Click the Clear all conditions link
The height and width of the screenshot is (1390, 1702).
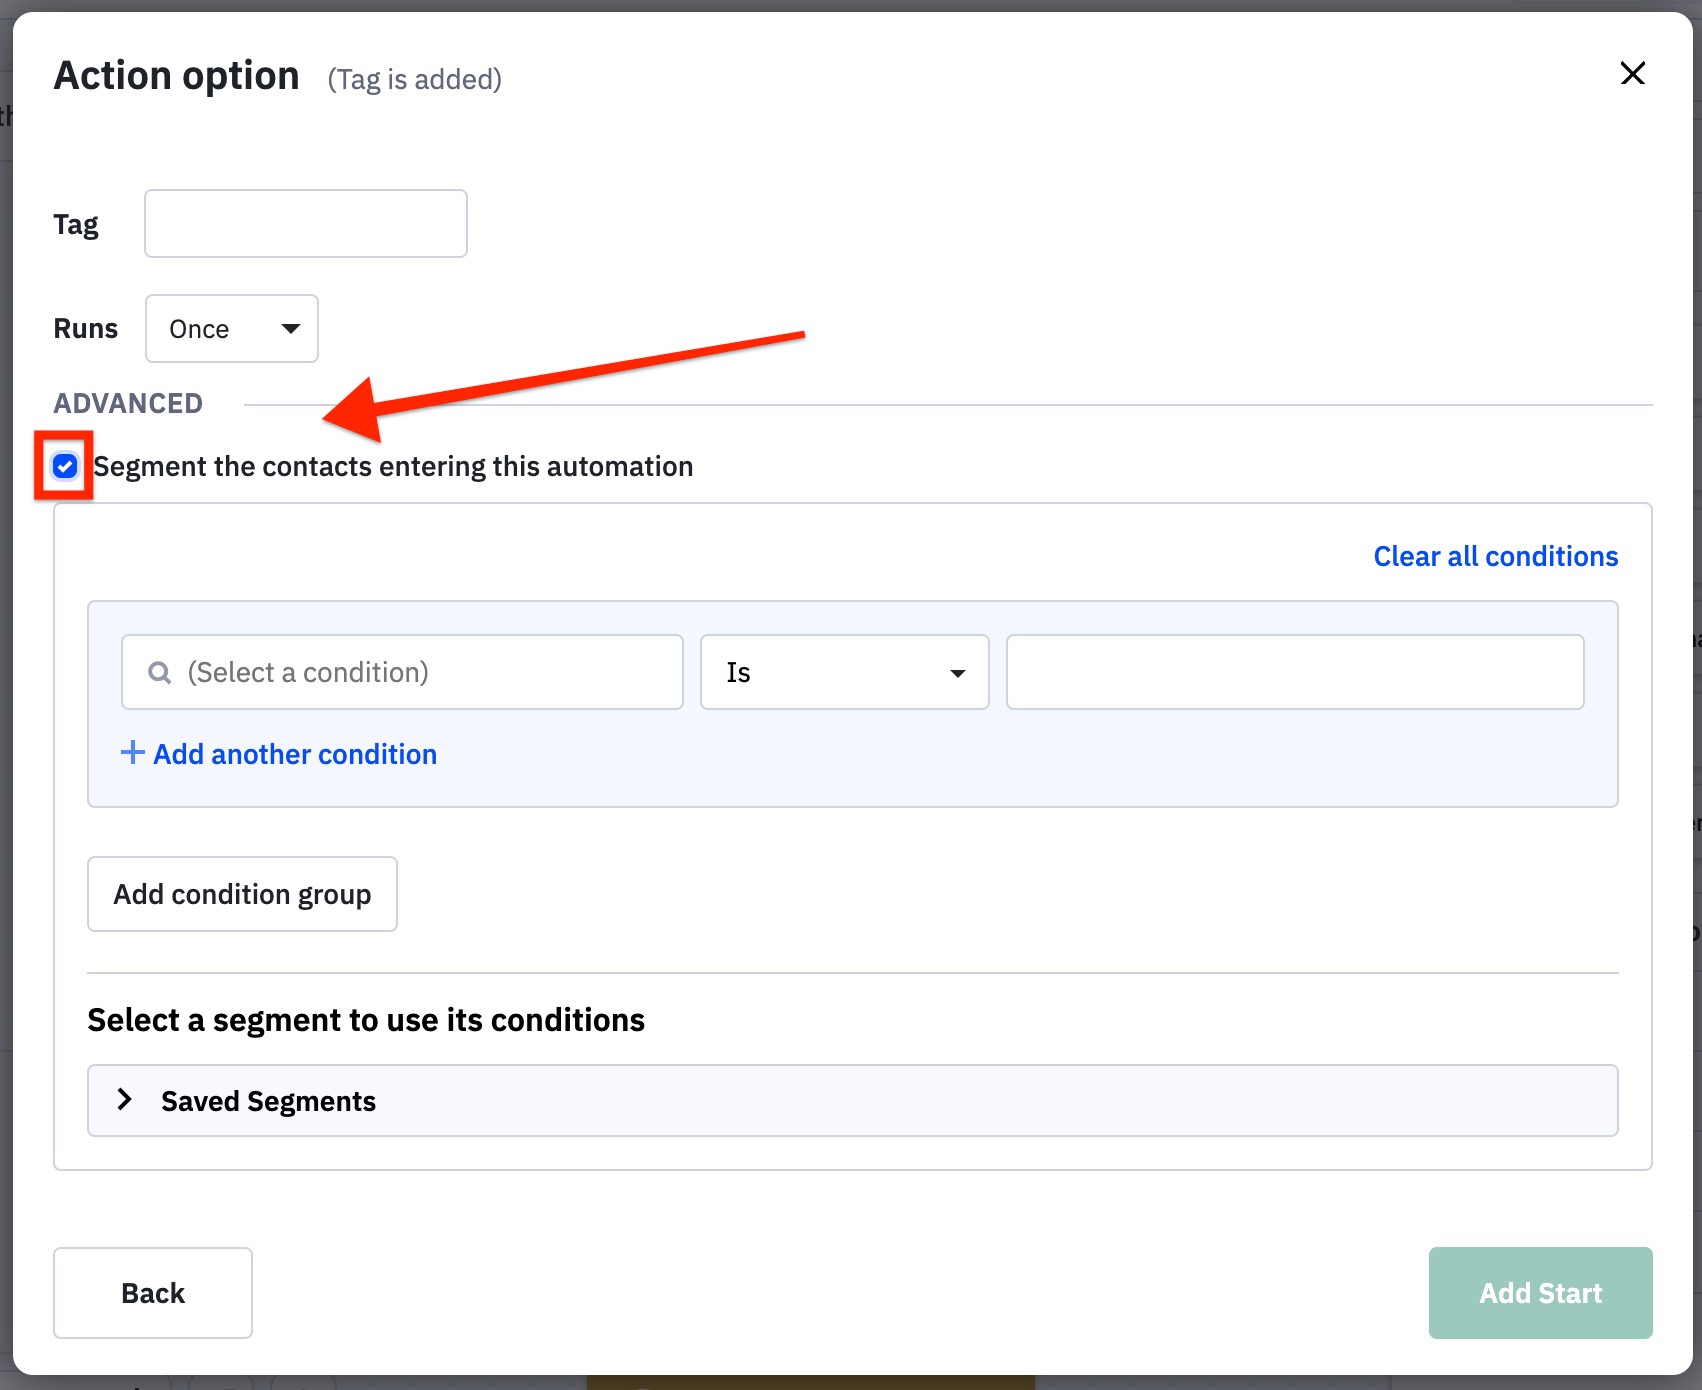point(1495,556)
